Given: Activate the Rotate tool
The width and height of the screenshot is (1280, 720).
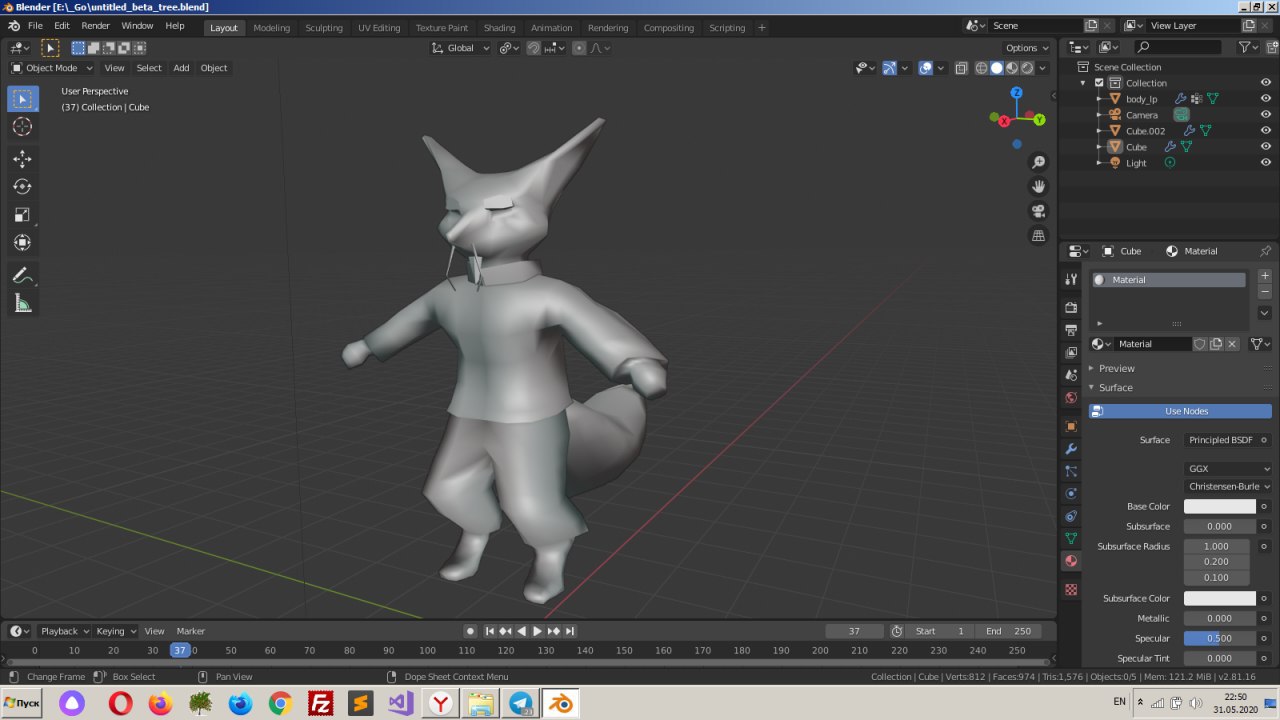Looking at the screenshot, I should click(22, 187).
